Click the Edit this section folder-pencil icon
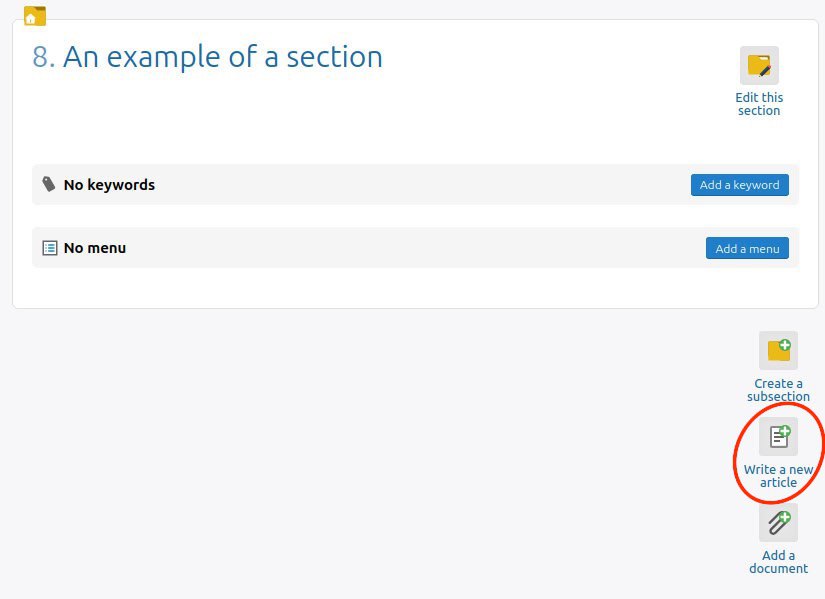The height and width of the screenshot is (599, 825). click(759, 66)
